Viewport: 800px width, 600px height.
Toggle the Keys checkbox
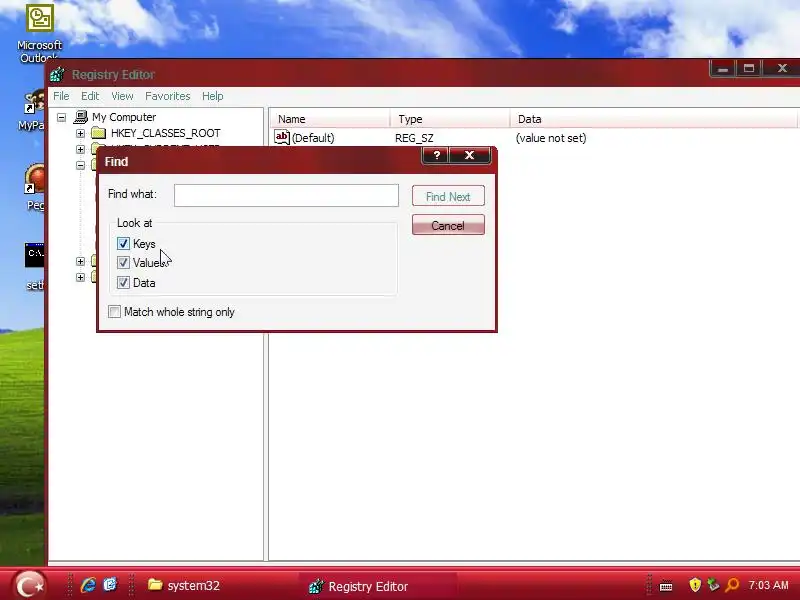123,243
